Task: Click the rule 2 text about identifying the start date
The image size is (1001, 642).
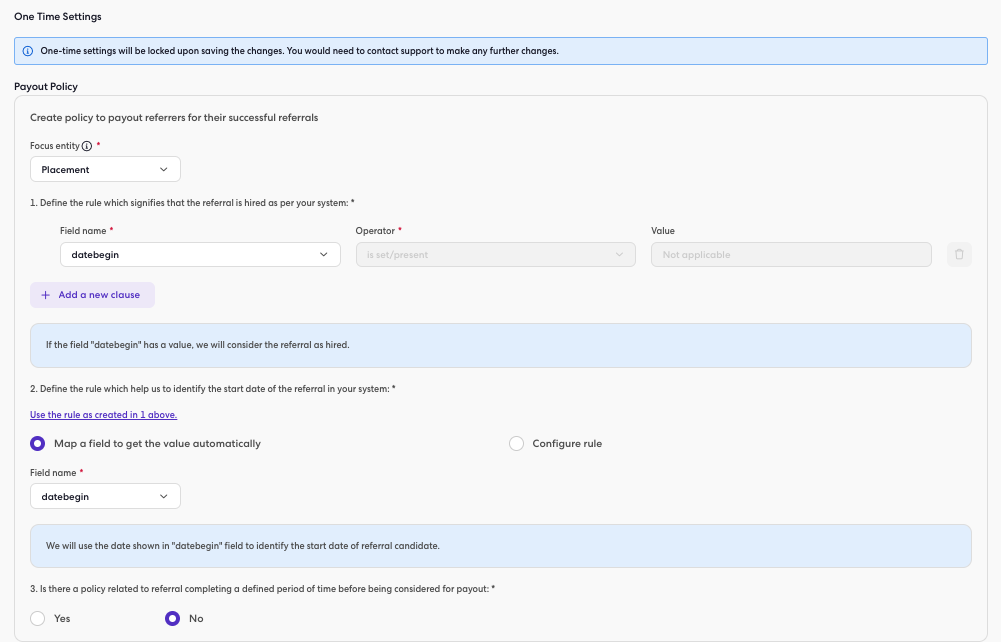Action: (x=213, y=389)
